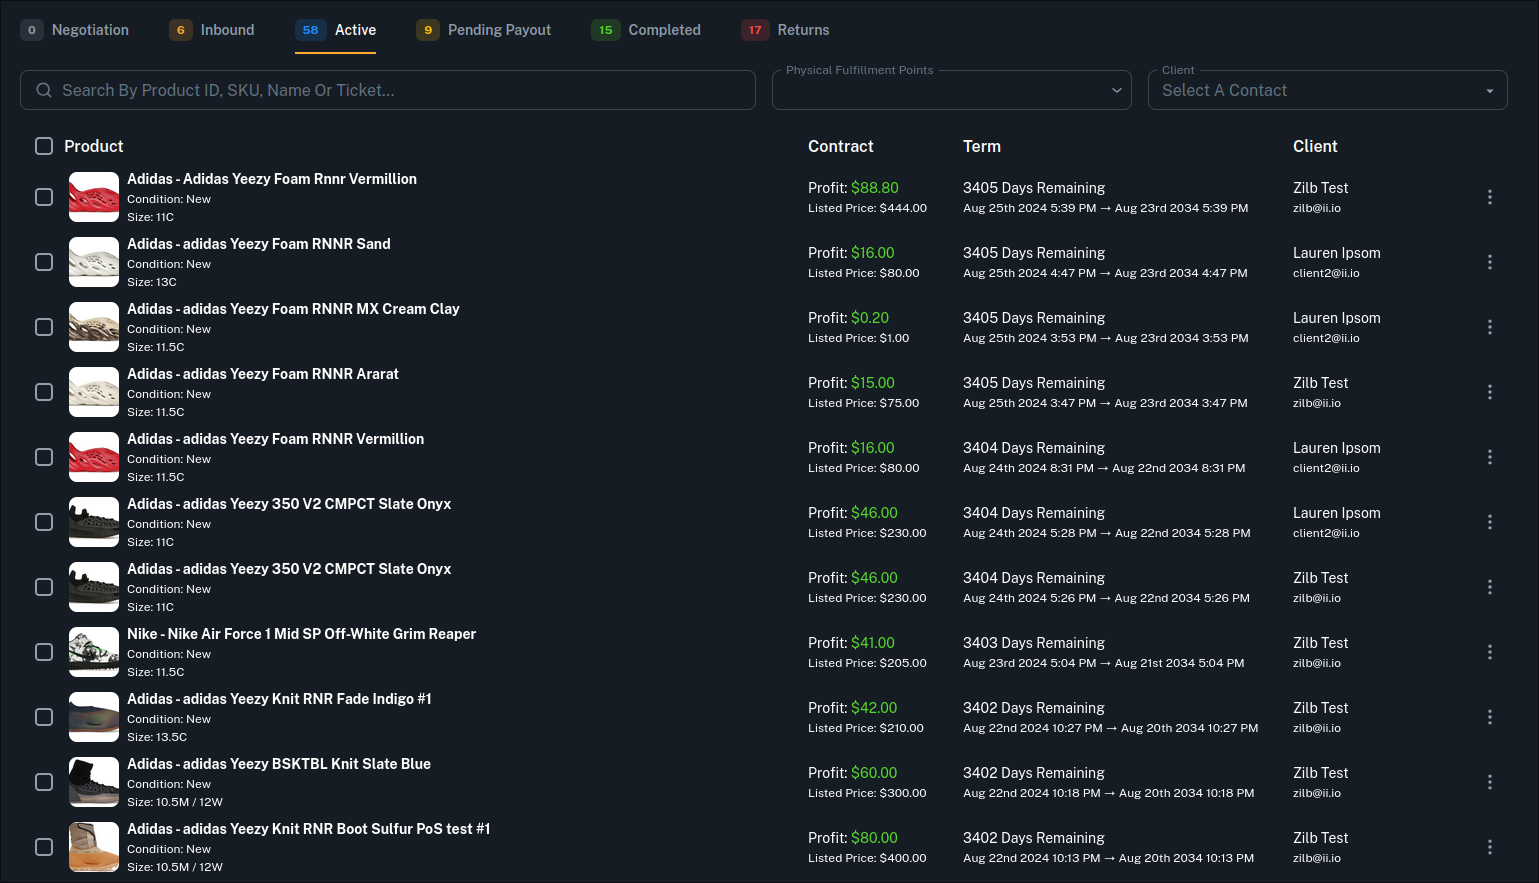1539x883 pixels.
Task: Switch to the Negotiation tab
Action: click(x=75, y=30)
